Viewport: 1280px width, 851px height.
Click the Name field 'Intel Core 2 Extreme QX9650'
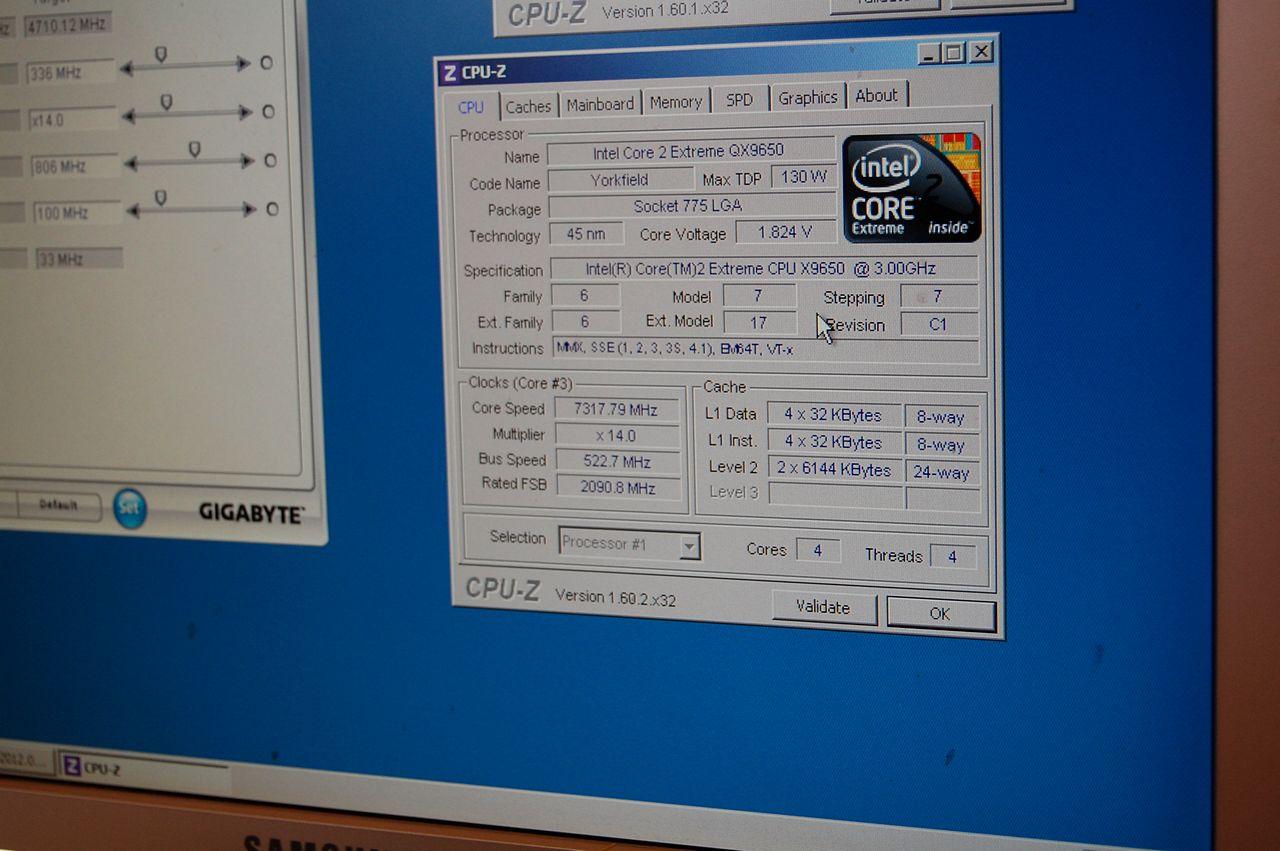690,152
